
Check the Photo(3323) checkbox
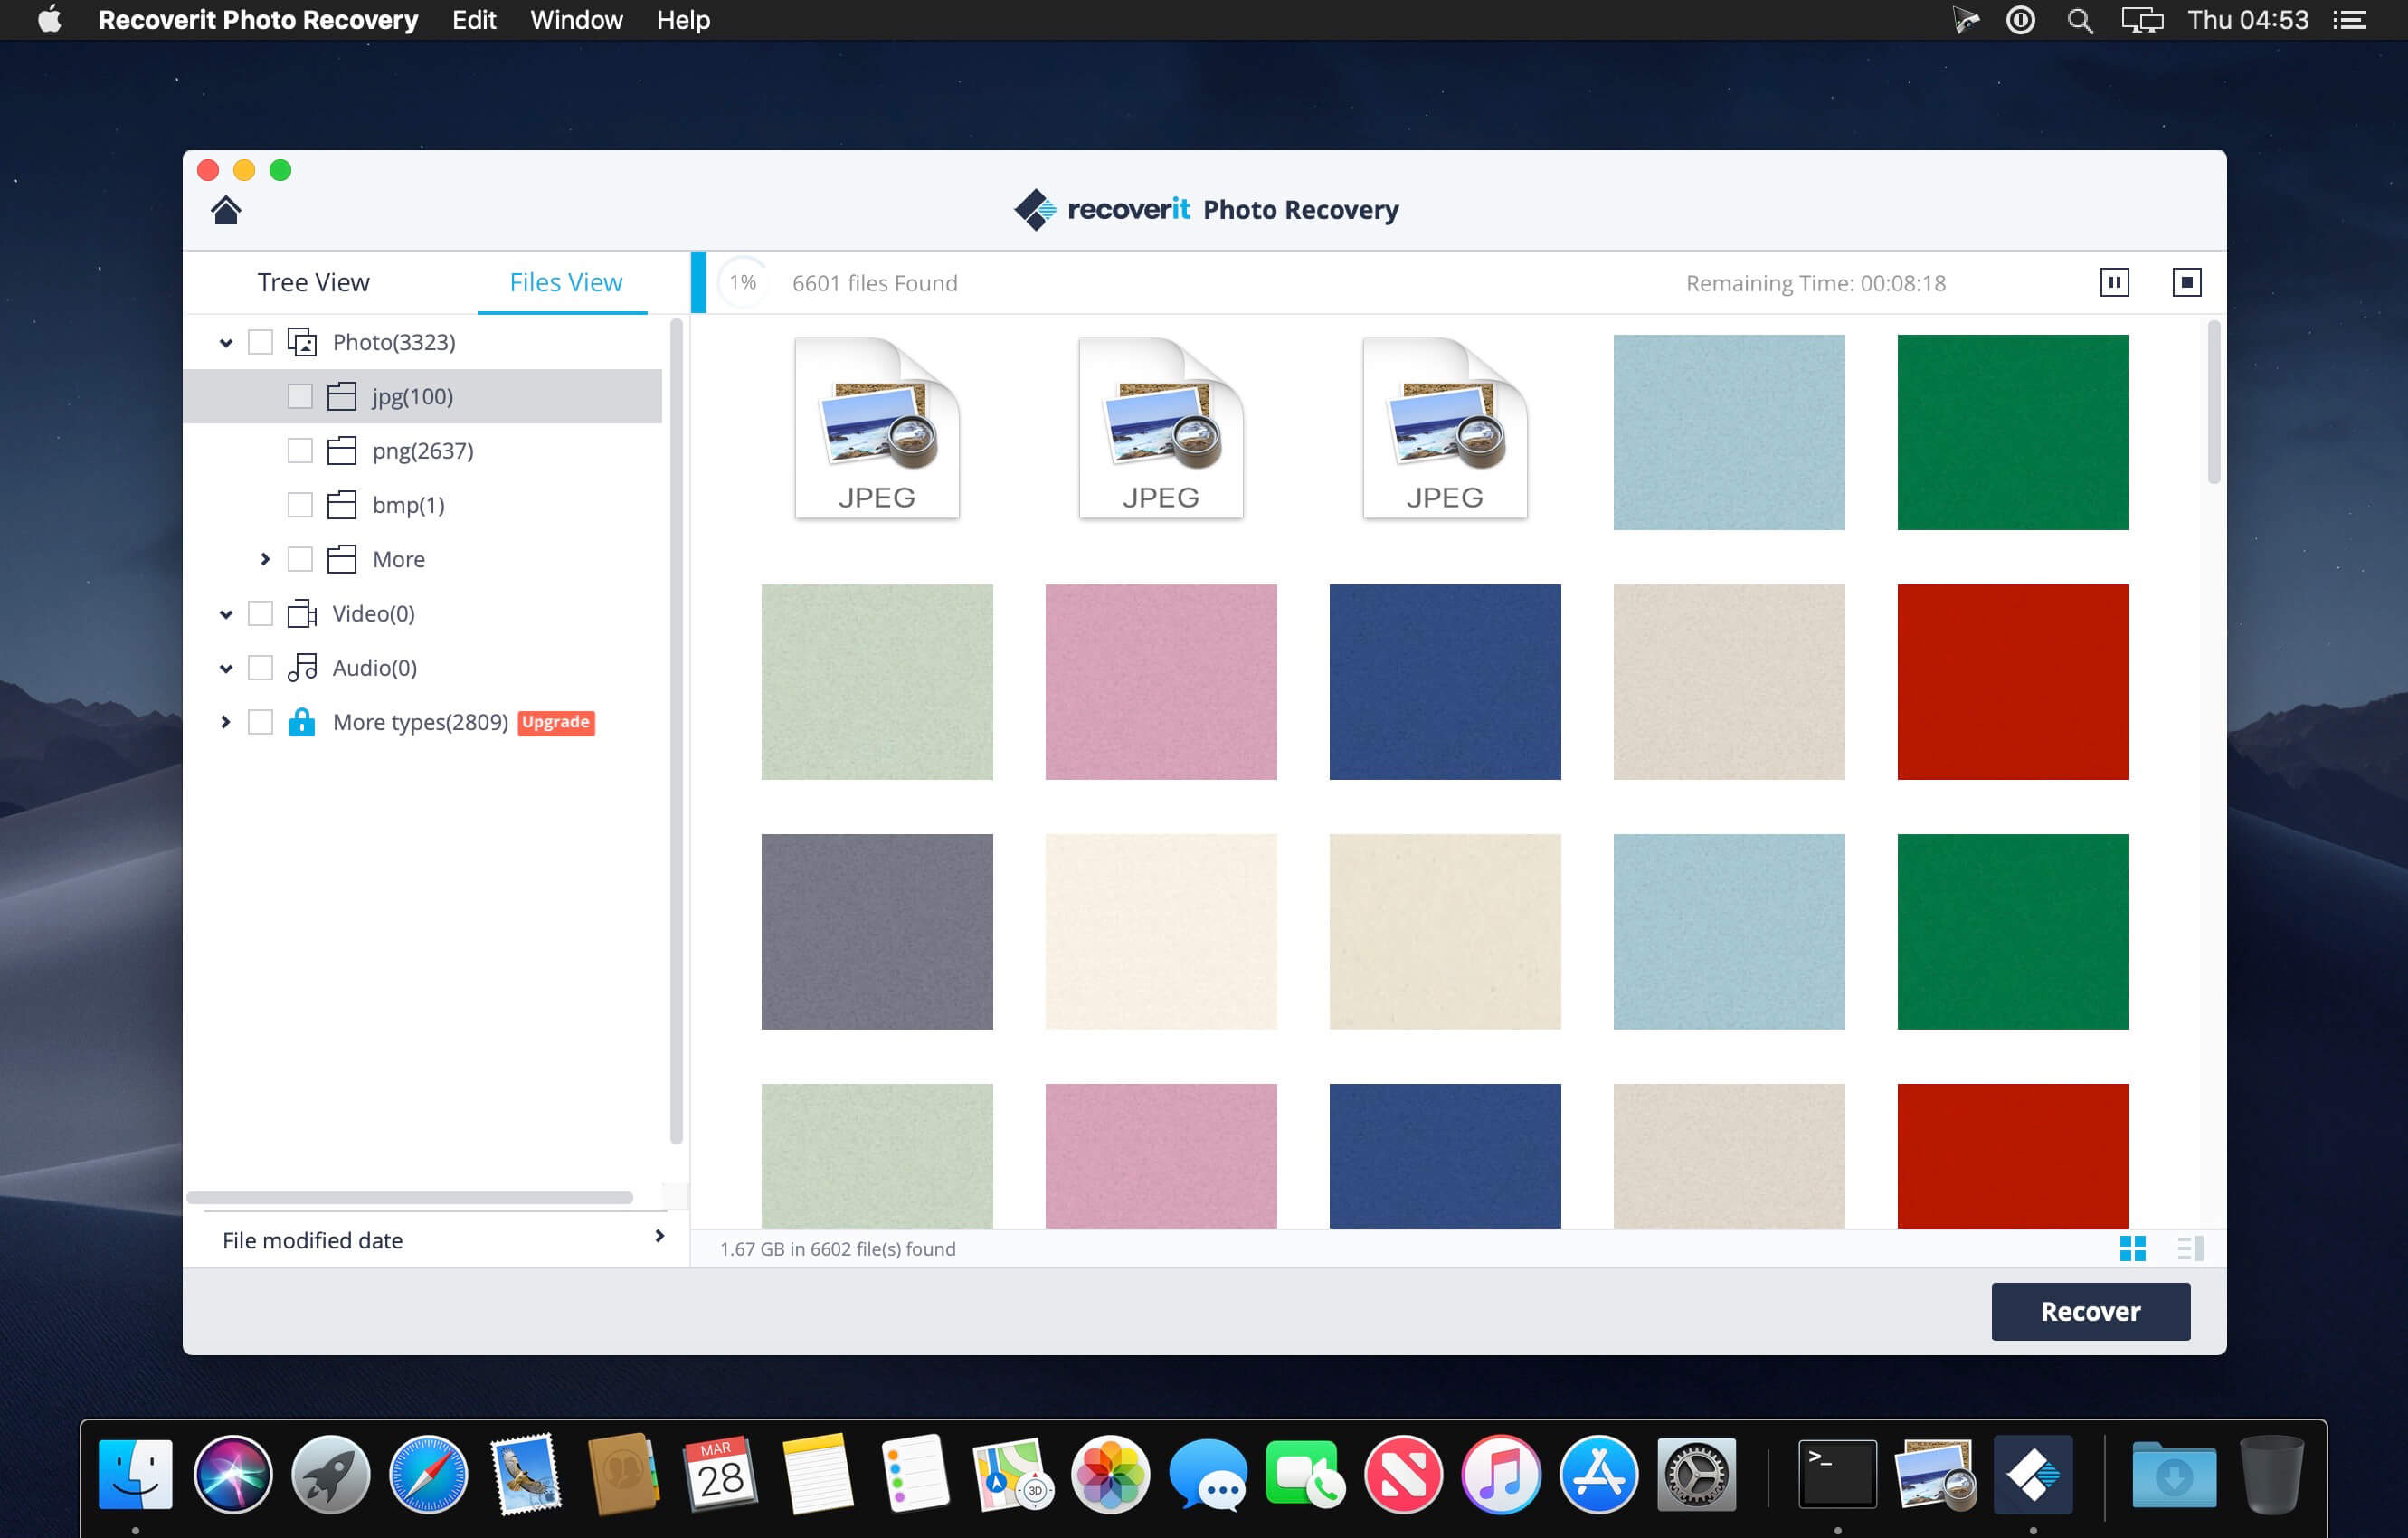260,342
